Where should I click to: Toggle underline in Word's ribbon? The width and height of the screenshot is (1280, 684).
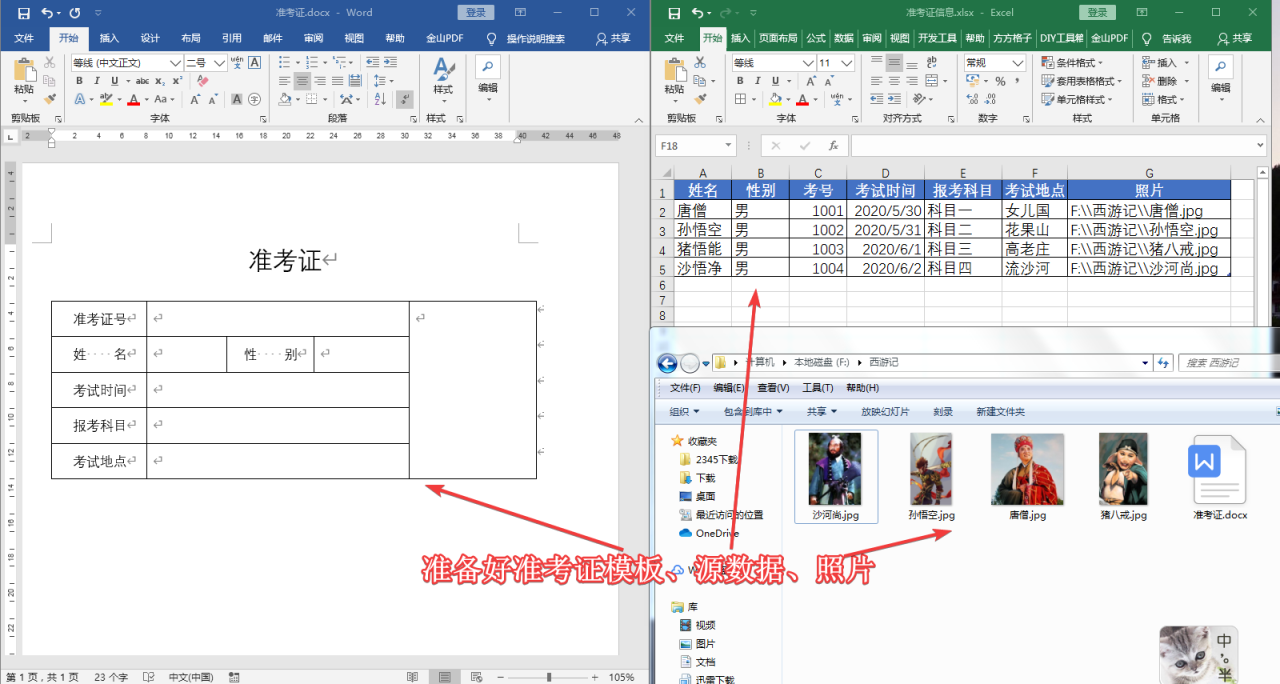click(x=115, y=81)
